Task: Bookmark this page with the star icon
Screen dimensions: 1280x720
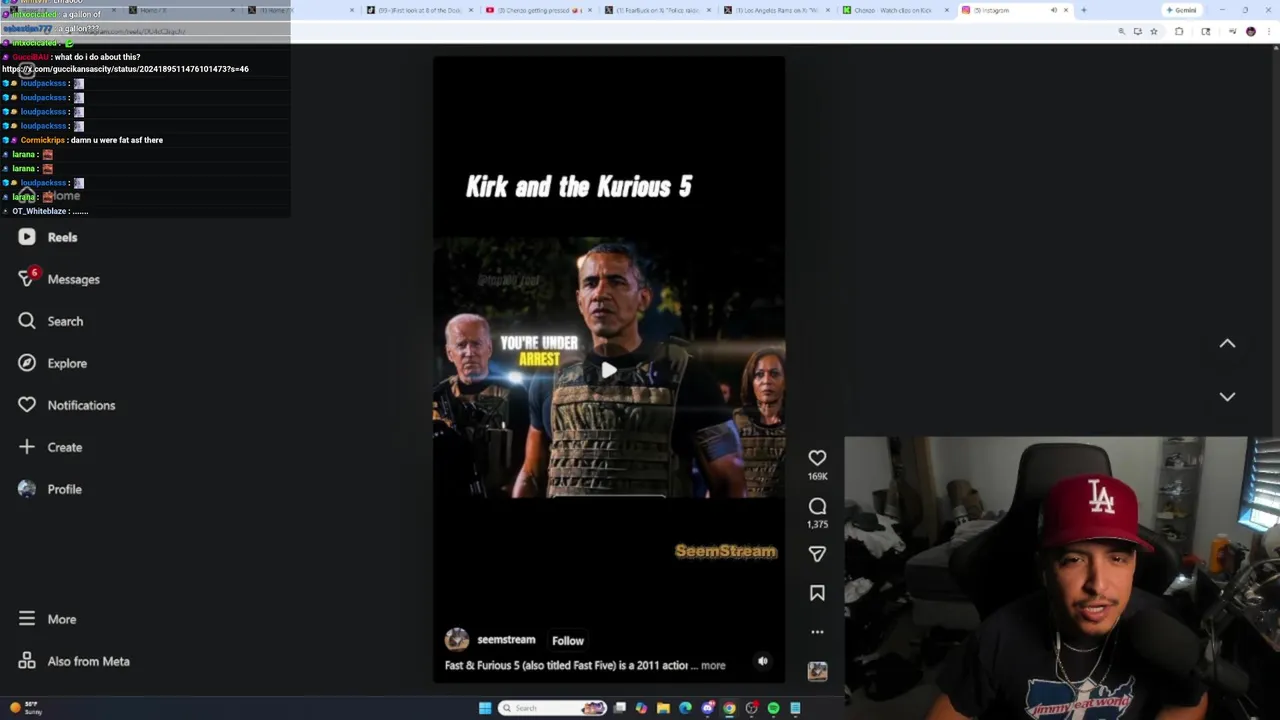Action: click(x=1153, y=32)
